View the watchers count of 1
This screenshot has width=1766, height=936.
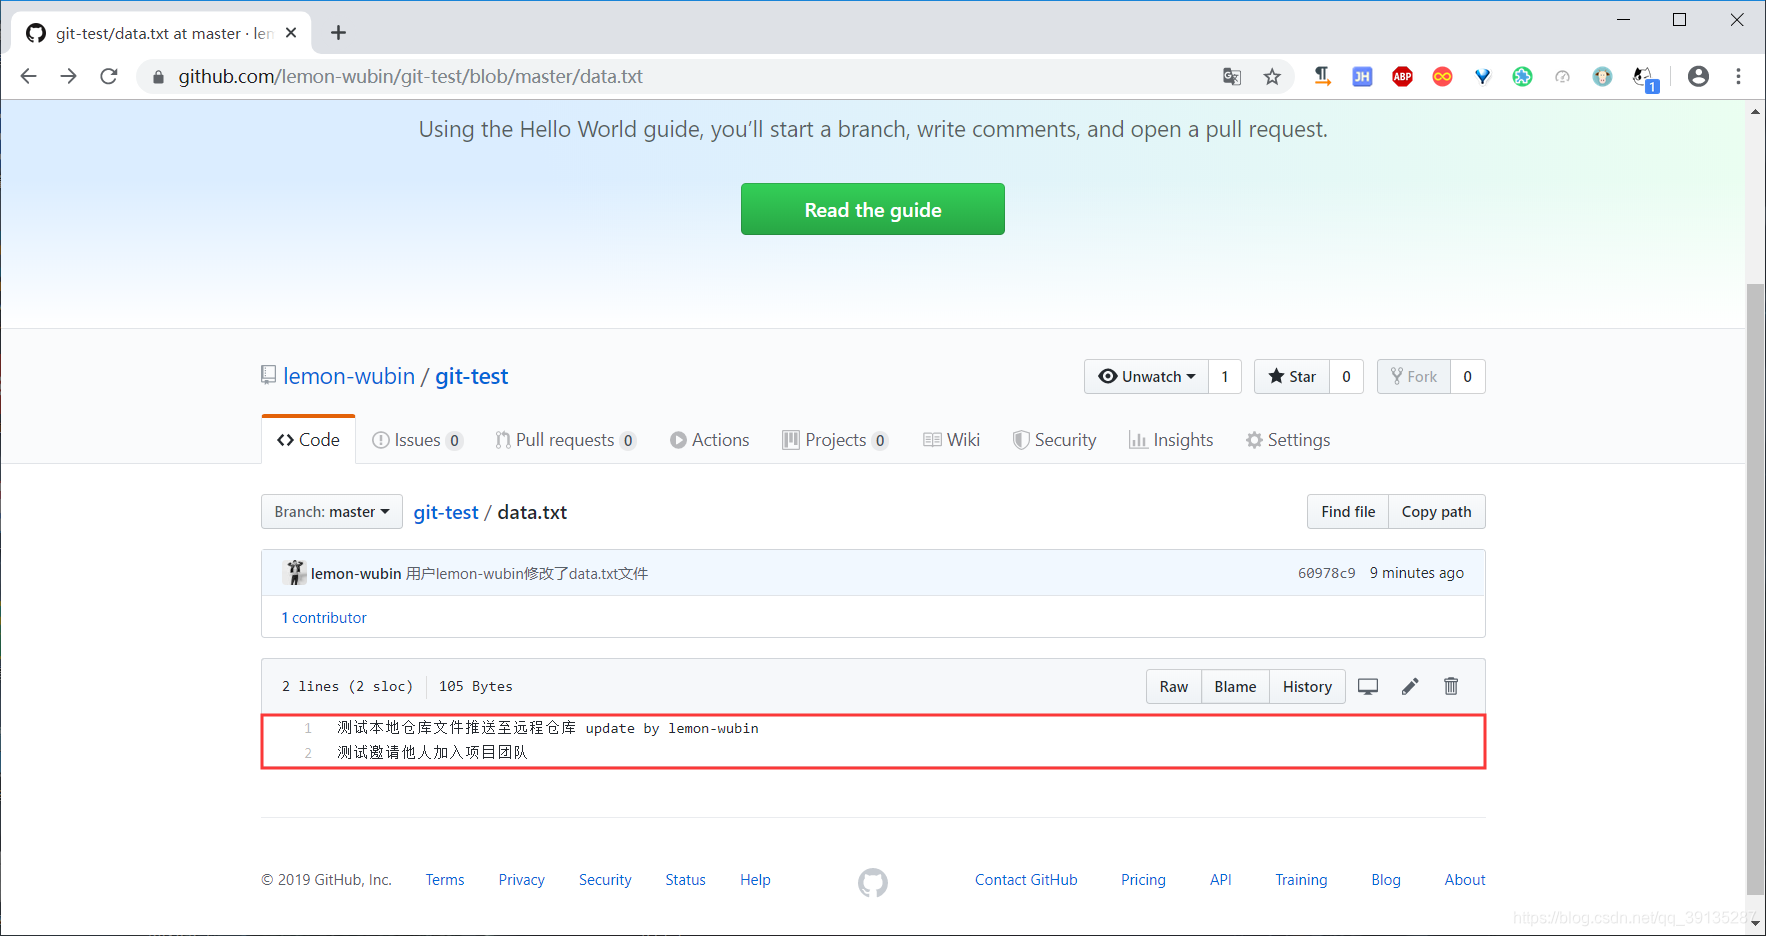pyautogui.click(x=1225, y=376)
